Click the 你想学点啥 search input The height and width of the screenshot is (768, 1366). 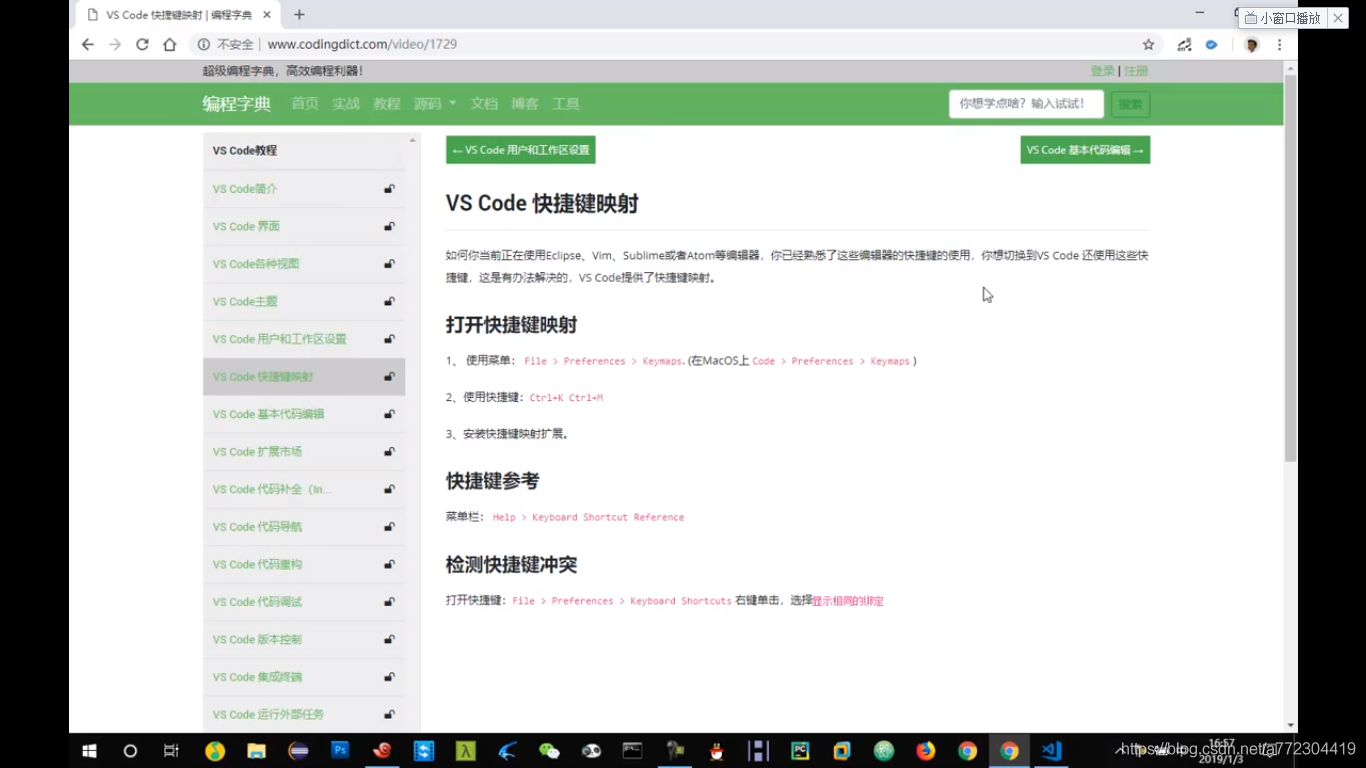coord(1026,104)
